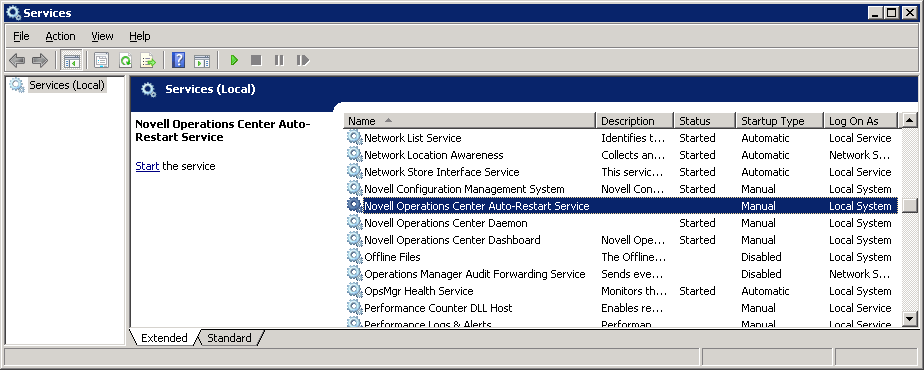Switch to the Extended tab
The height and width of the screenshot is (370, 924).
164,338
